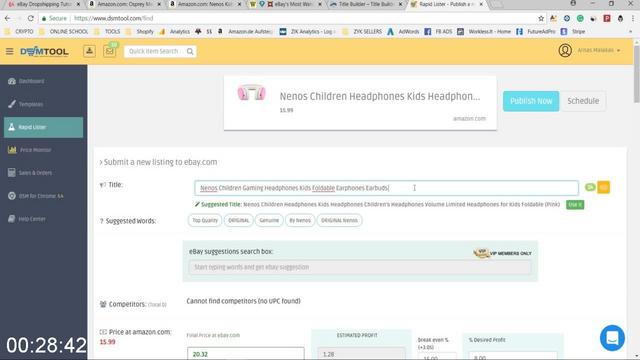Add the Top Quality suggested word

pyautogui.click(x=204, y=220)
